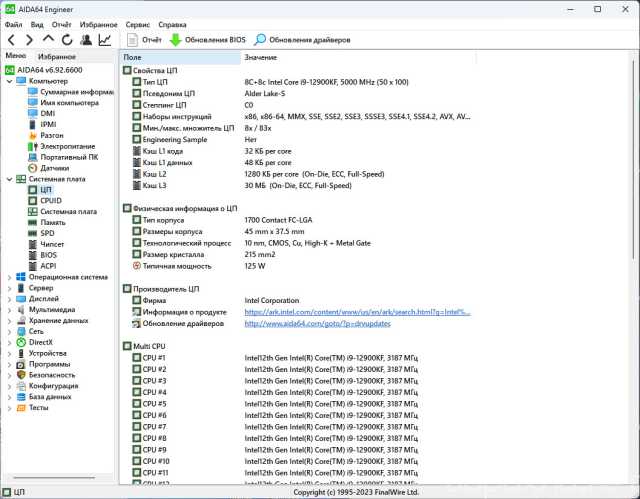Click Обновления BIOS with the green arrow

(x=207, y=40)
